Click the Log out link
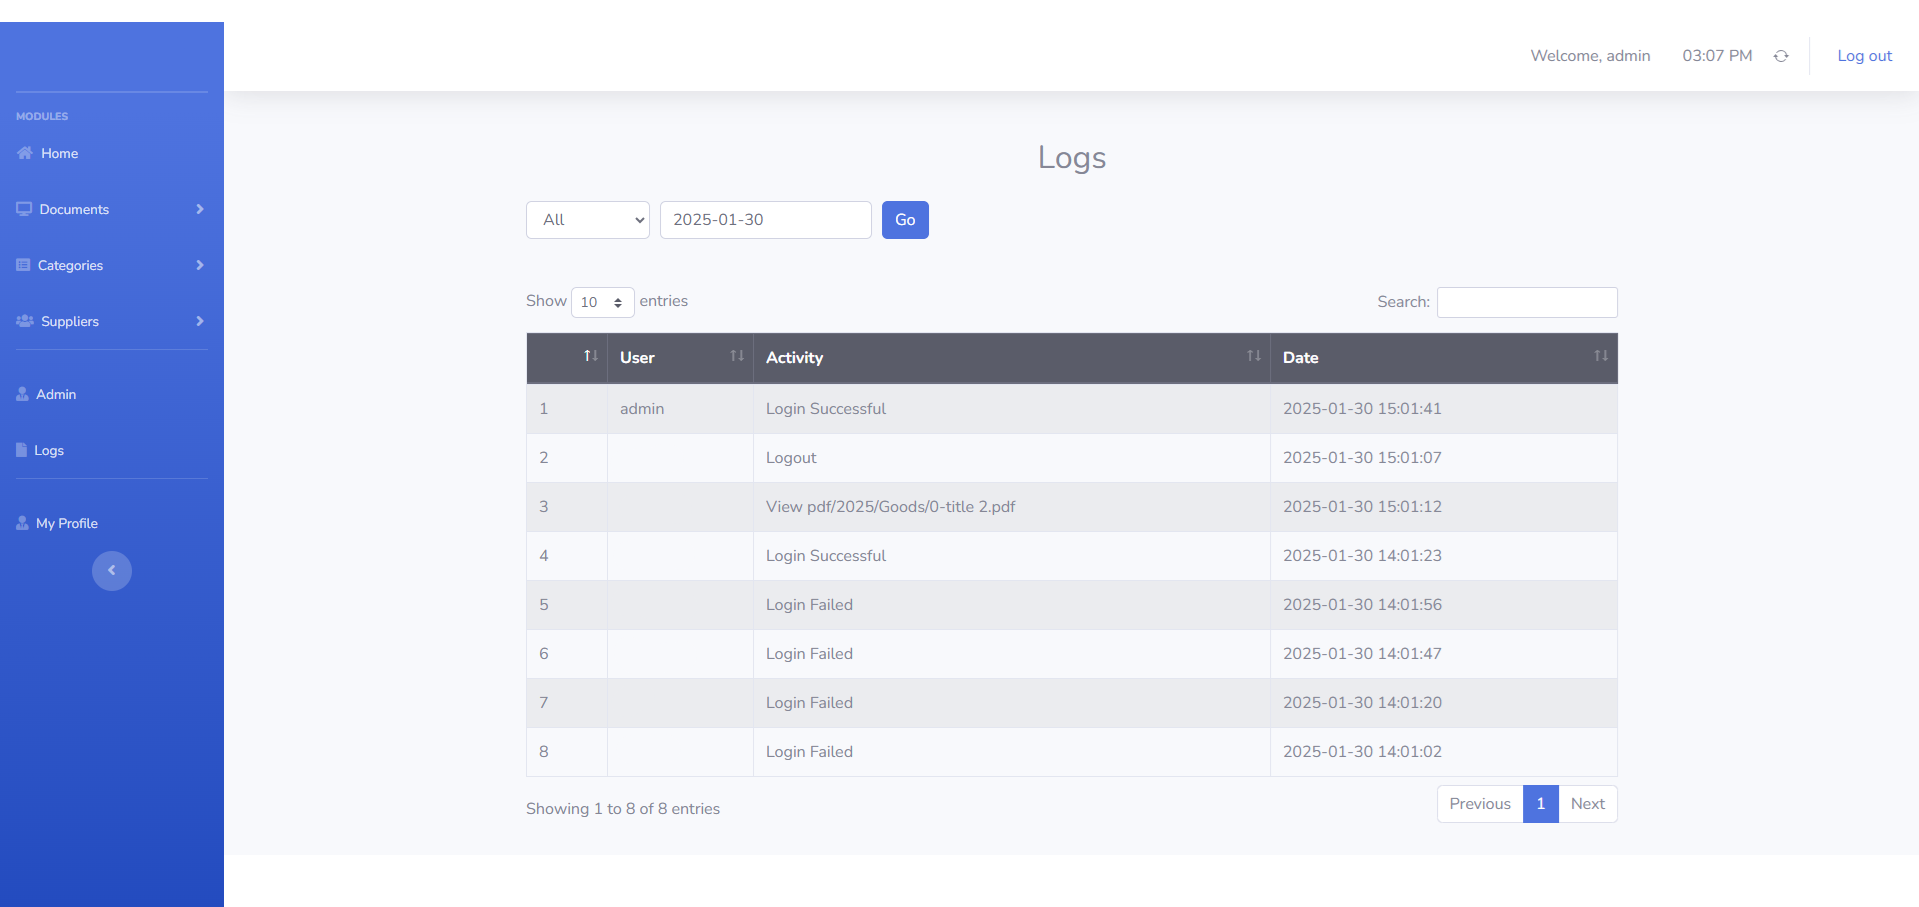1919x907 pixels. click(1864, 56)
